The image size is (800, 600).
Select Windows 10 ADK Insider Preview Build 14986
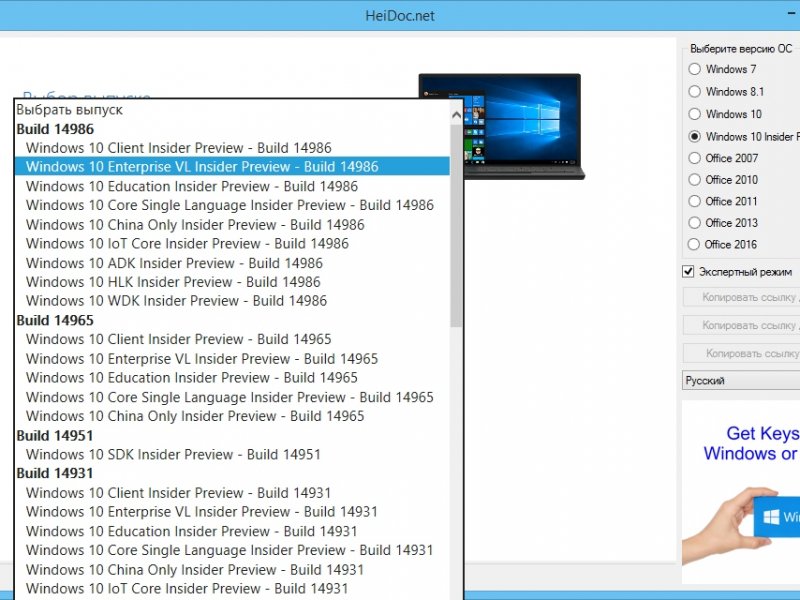point(232,263)
